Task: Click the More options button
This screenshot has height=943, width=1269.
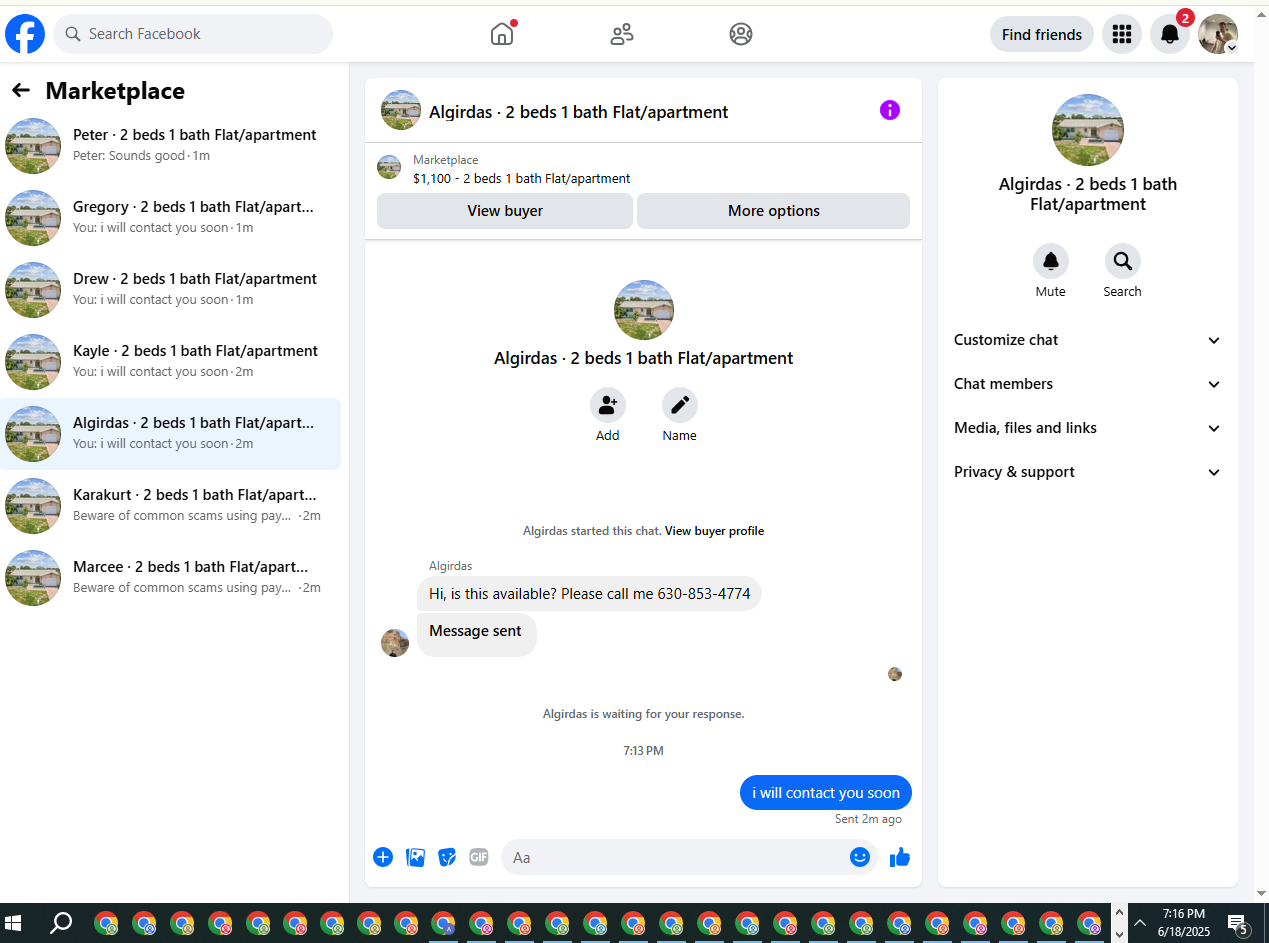Action: [773, 211]
